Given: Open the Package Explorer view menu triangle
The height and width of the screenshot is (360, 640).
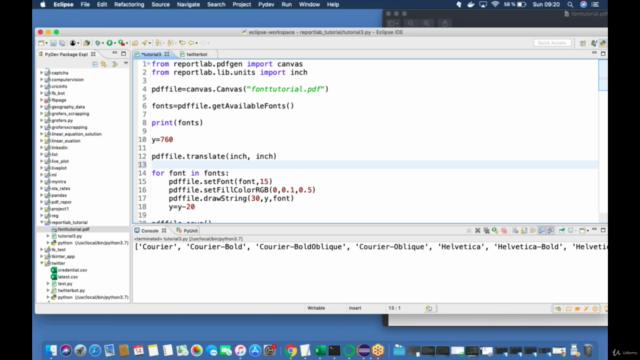Looking at the screenshot, I should coord(126,64).
